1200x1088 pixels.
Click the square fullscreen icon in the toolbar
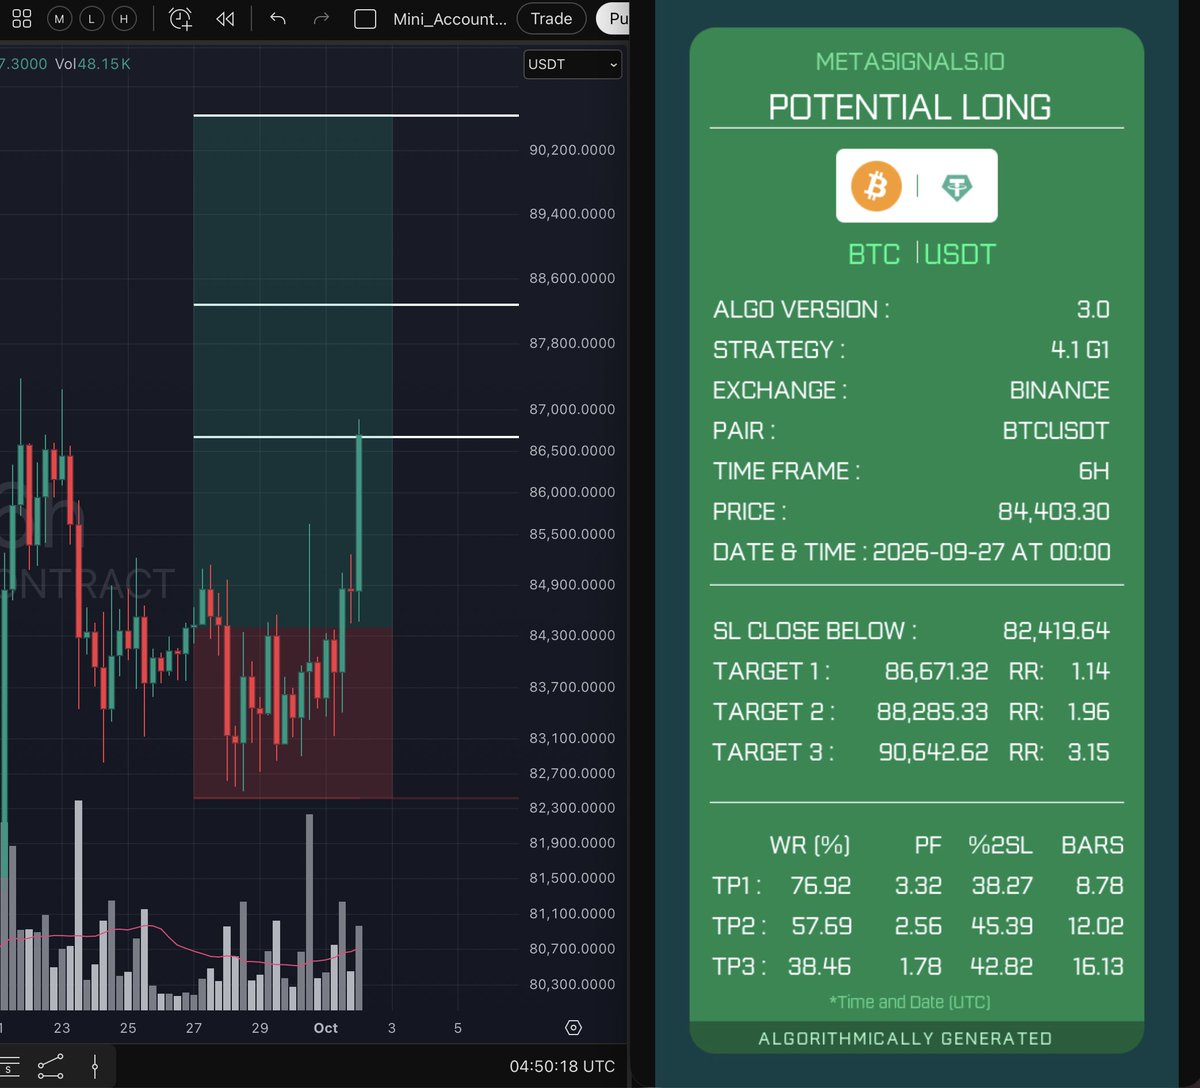coord(365,18)
